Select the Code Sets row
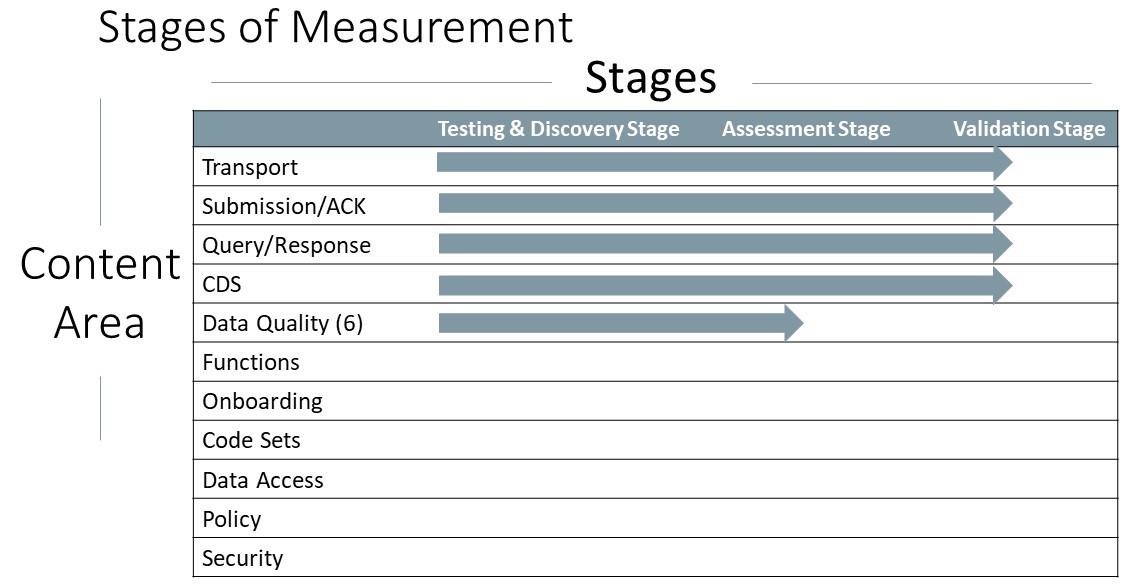This screenshot has height=584, width=1129. coord(655,439)
